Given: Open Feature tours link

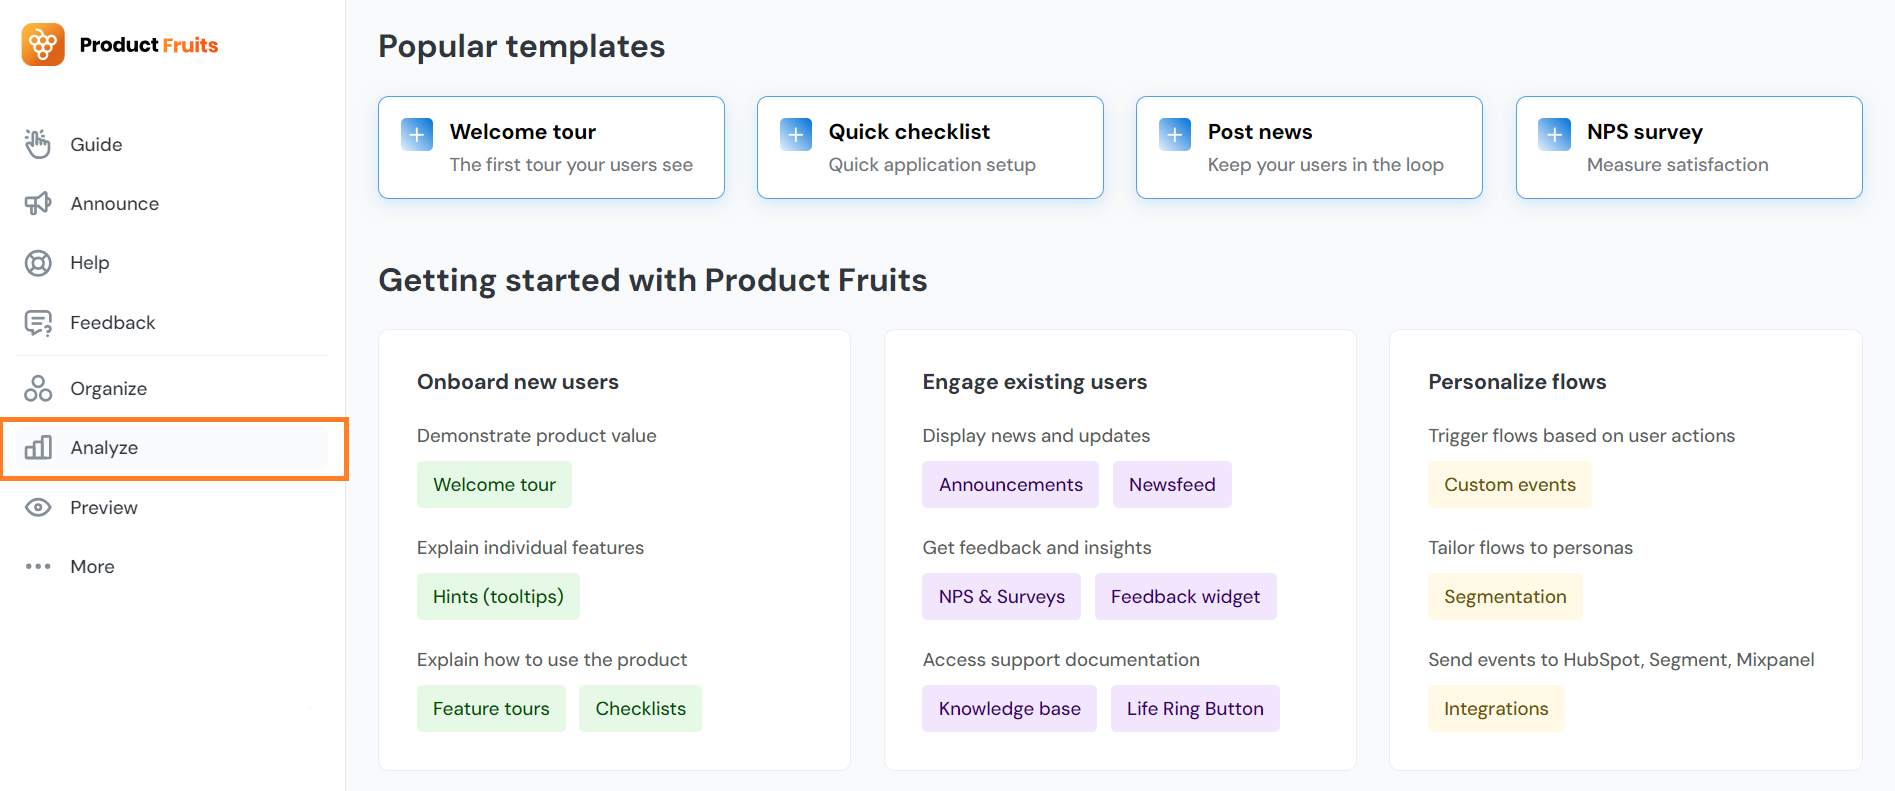Looking at the screenshot, I should coord(491,709).
